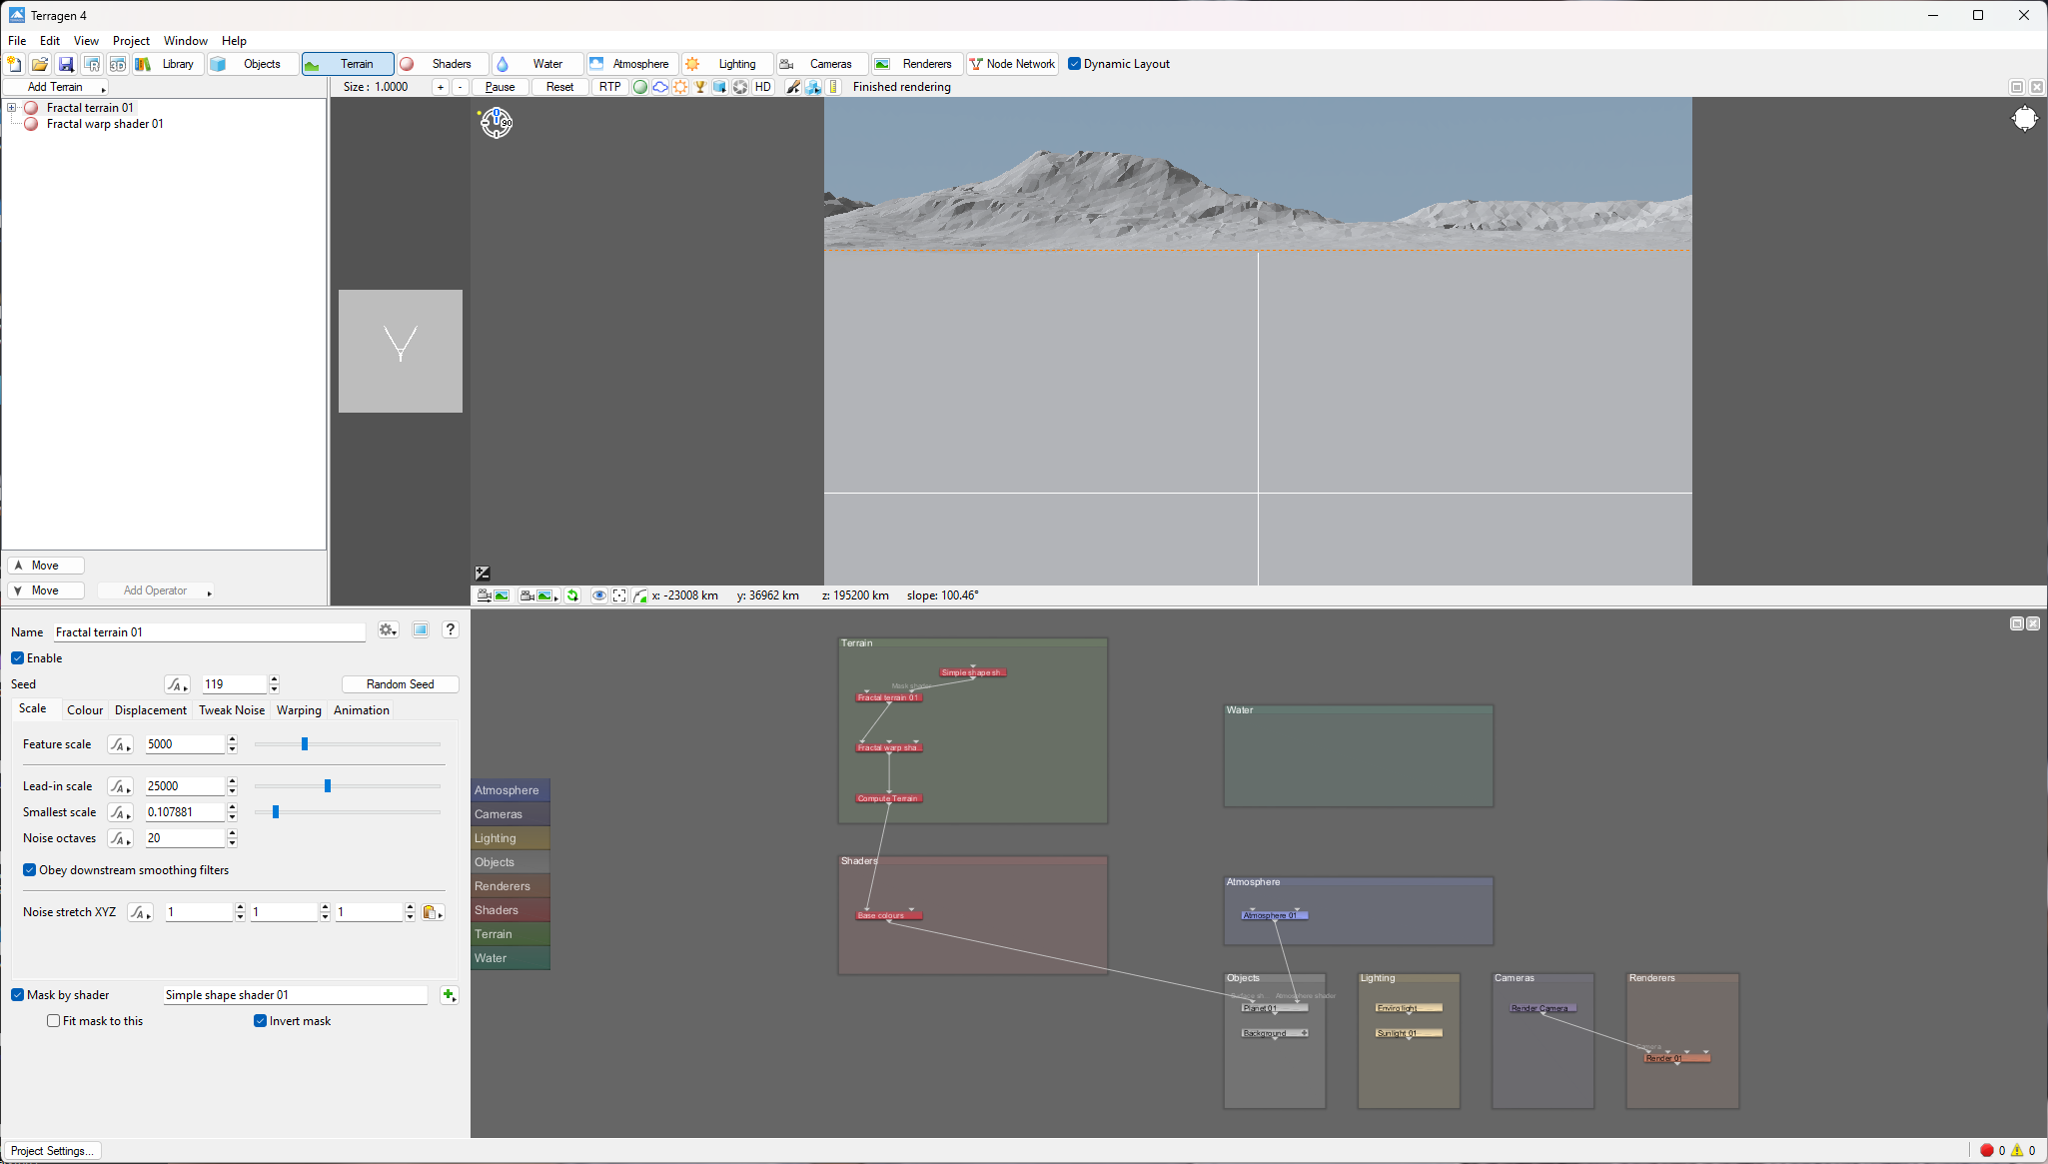The height and width of the screenshot is (1164, 2048).
Task: Open the 3D preview icon
Action: point(117,64)
